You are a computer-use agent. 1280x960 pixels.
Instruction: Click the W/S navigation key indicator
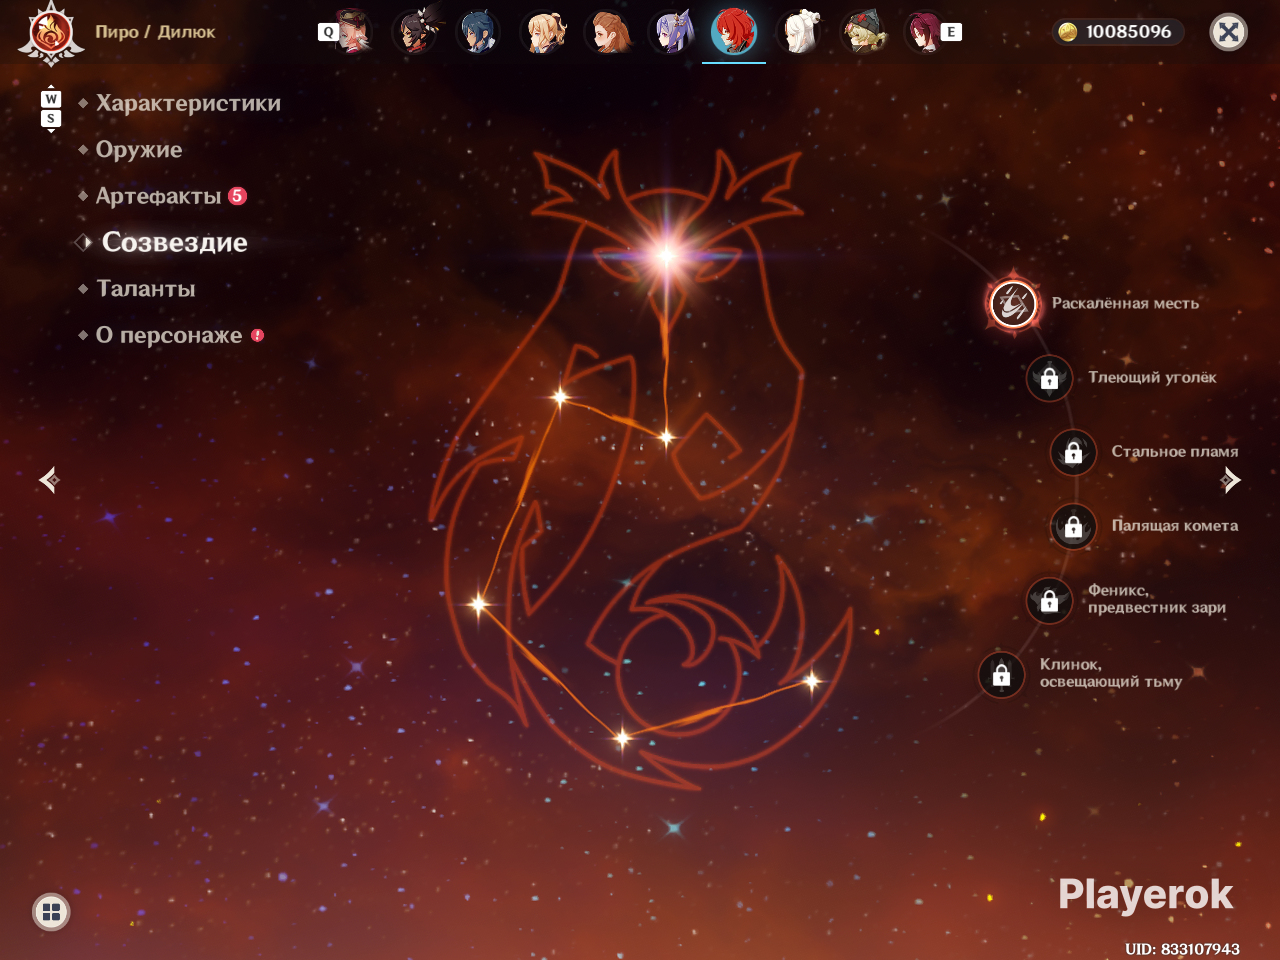pyautogui.click(x=51, y=109)
